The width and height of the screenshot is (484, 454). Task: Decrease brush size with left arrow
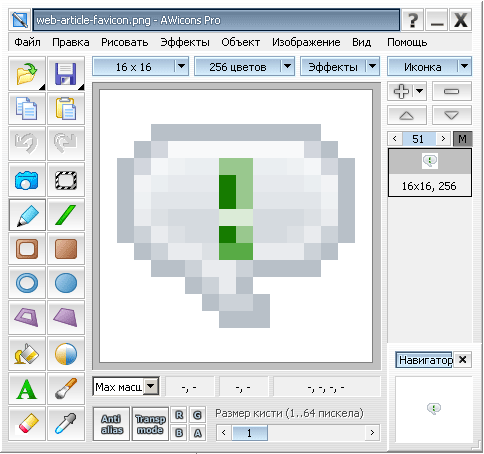[224, 433]
